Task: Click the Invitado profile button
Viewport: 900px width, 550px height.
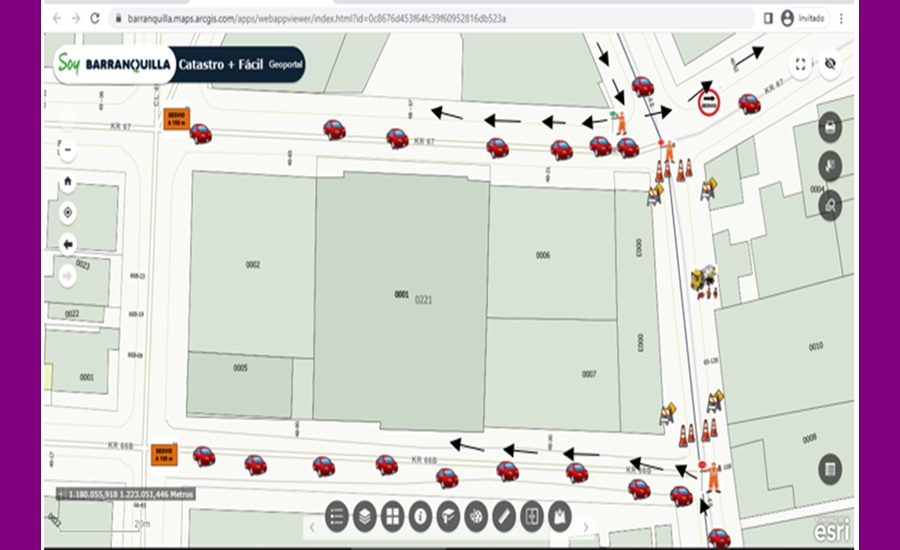Action: pos(803,18)
